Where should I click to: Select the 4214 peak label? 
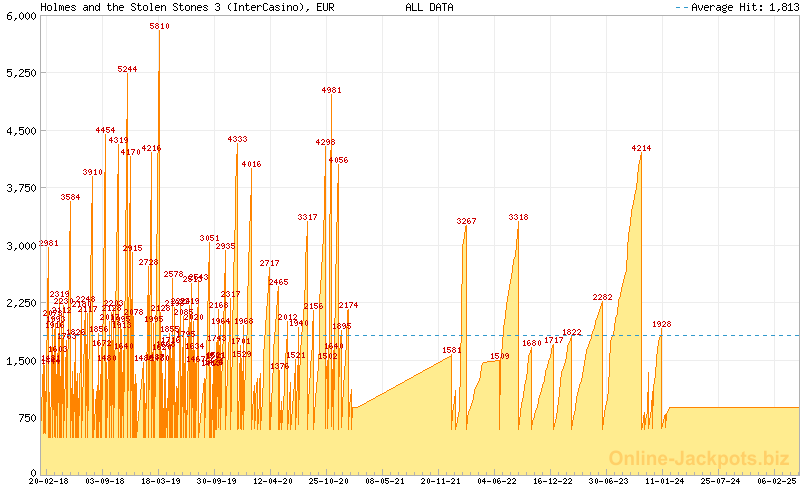[x=641, y=148]
